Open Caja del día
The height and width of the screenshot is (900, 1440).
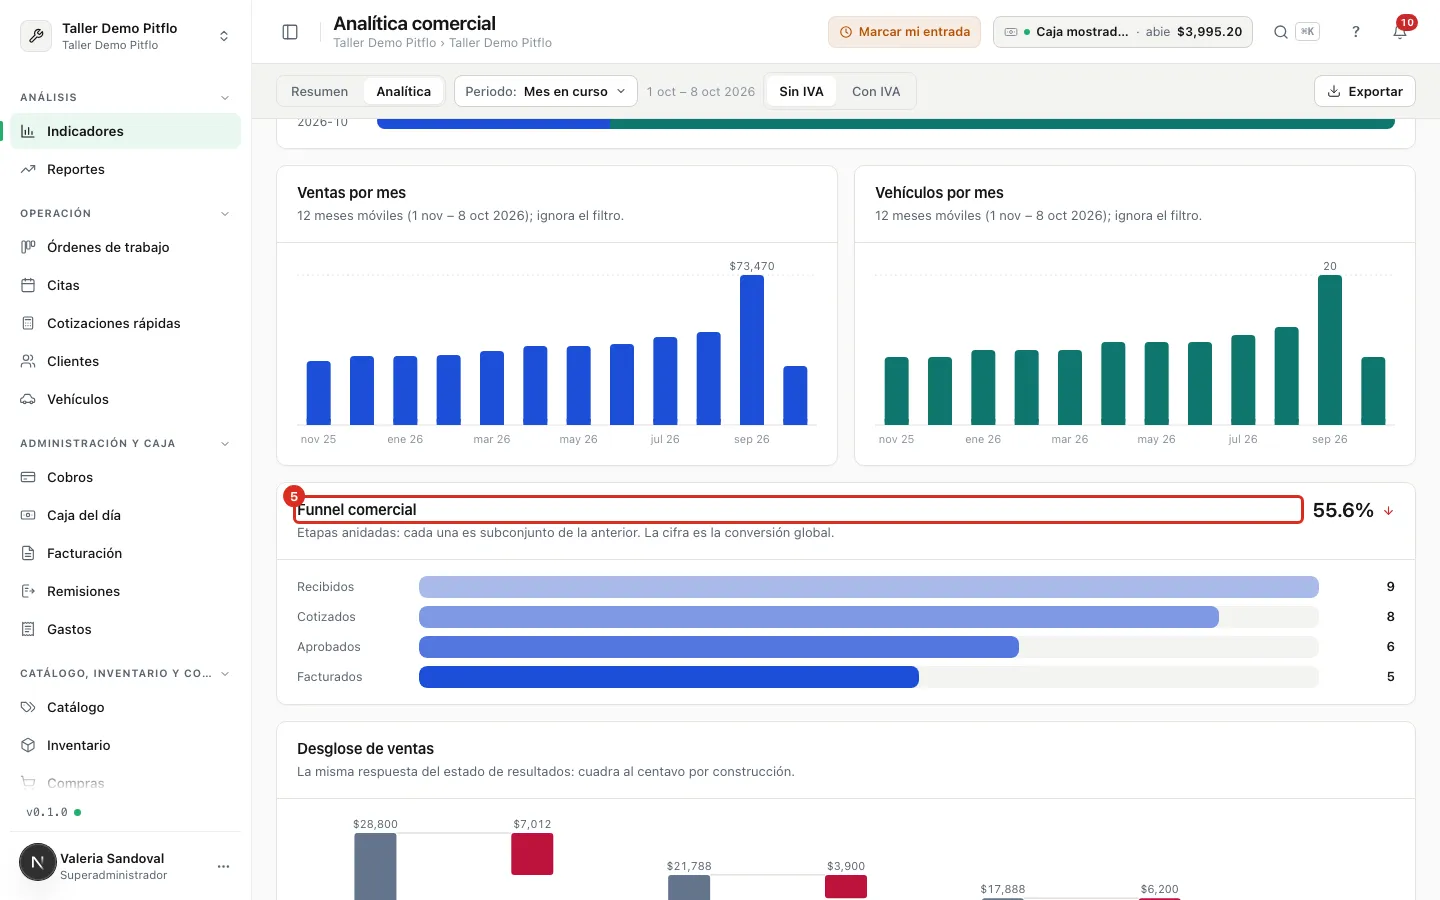click(125, 515)
